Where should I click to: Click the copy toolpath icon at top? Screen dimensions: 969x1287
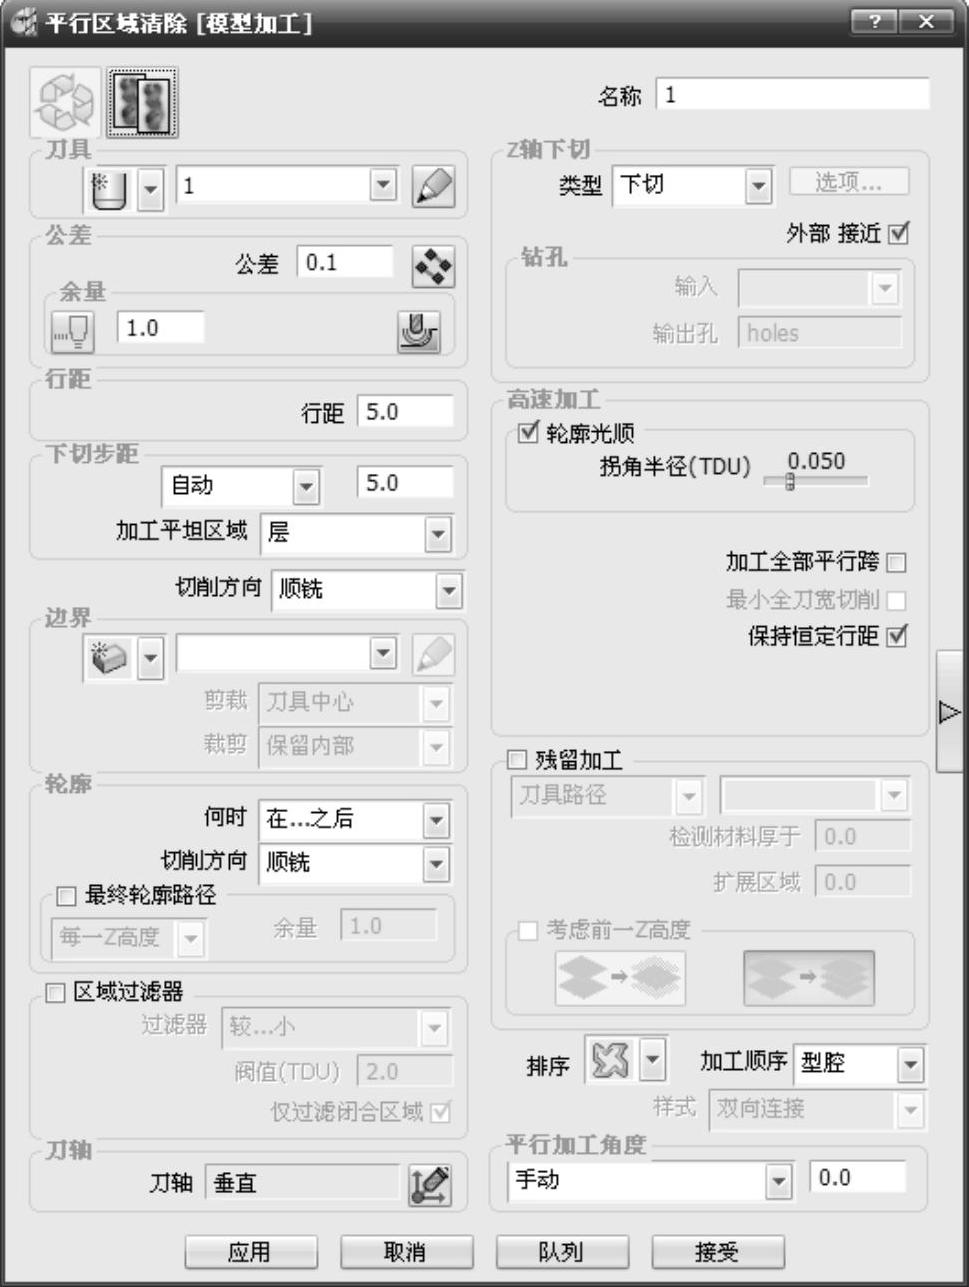pos(143,103)
